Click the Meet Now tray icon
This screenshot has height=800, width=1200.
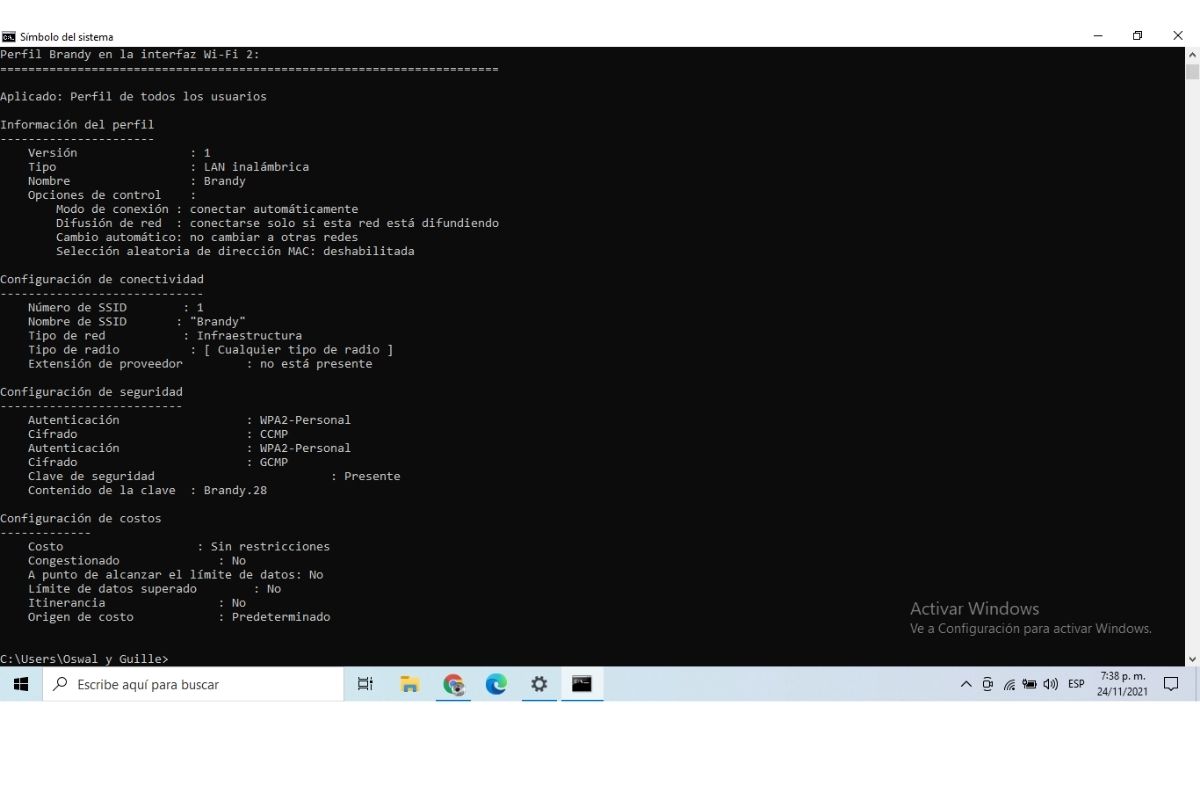988,685
